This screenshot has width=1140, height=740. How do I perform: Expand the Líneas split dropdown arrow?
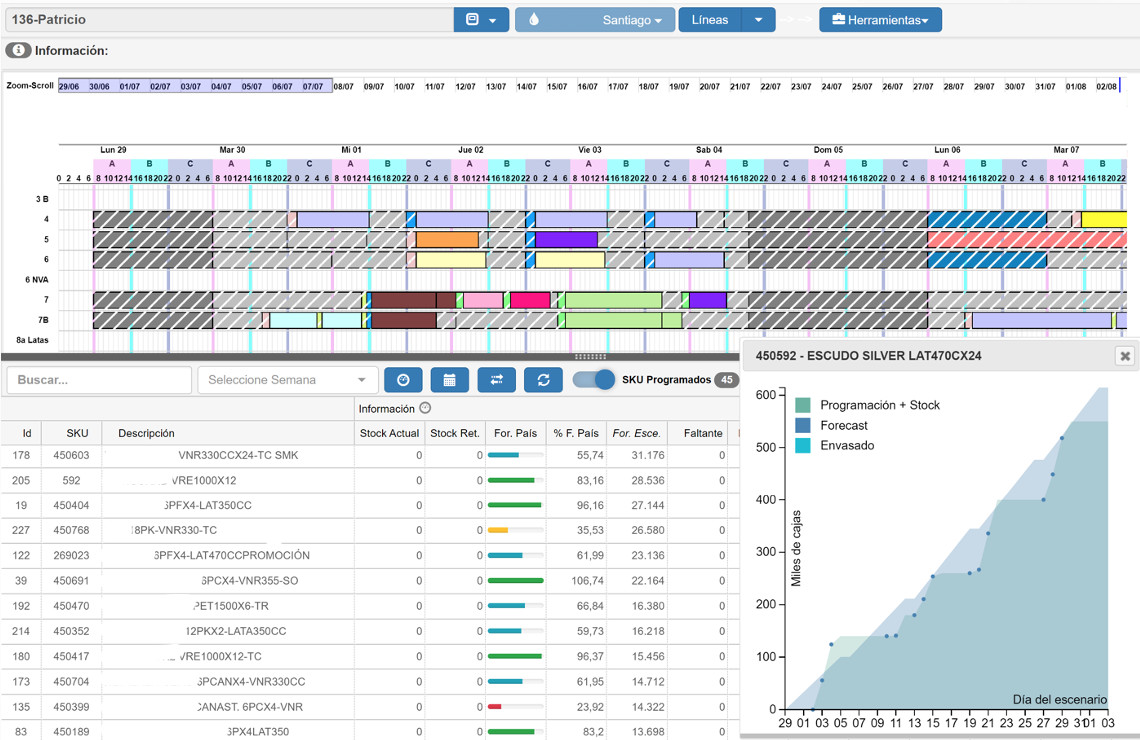pyautogui.click(x=758, y=20)
